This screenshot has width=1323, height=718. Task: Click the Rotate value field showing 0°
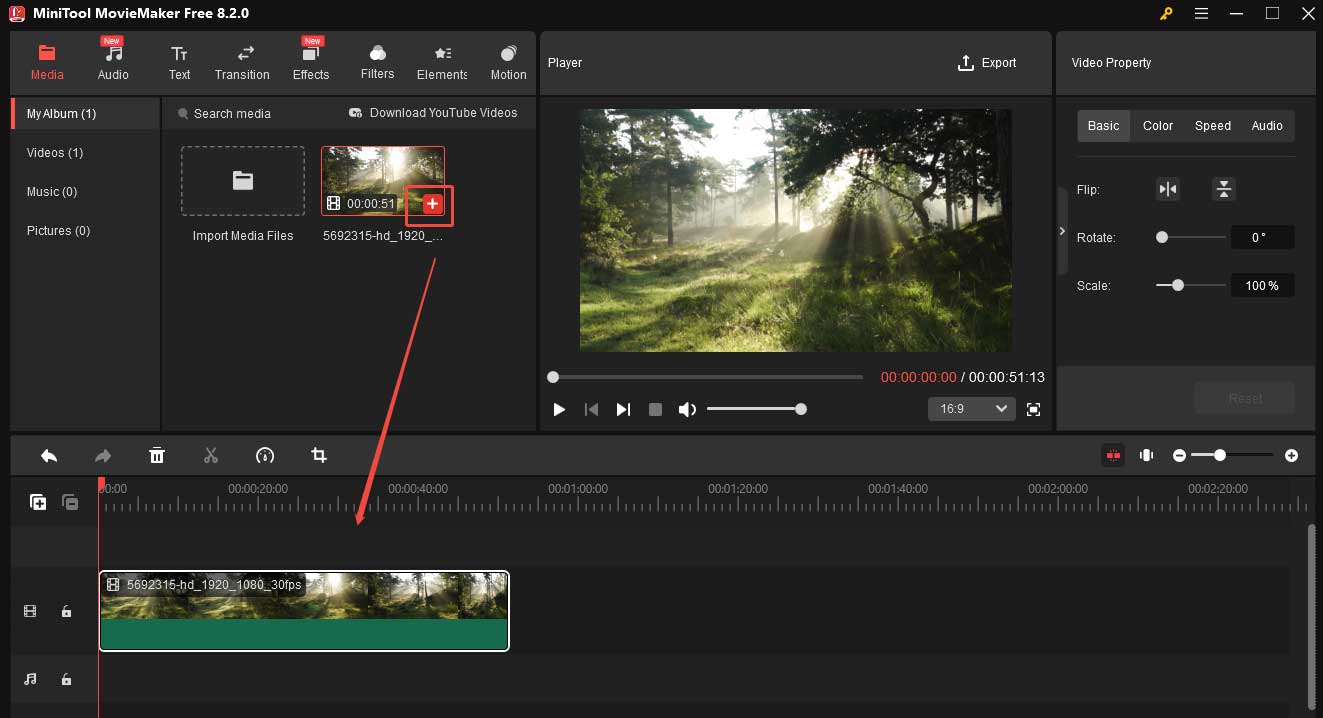click(1262, 238)
